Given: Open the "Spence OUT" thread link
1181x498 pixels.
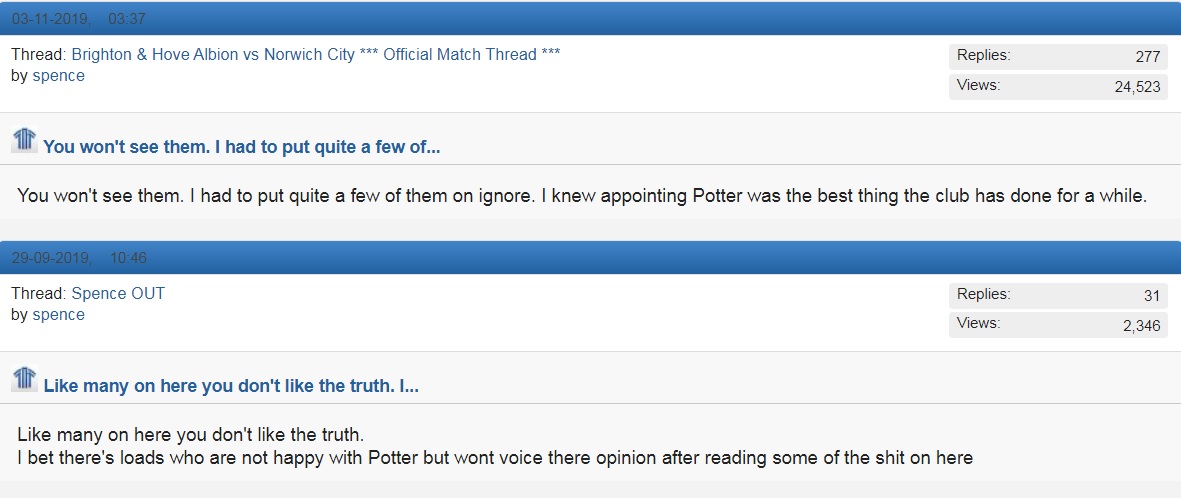Looking at the screenshot, I should click(x=118, y=294).
